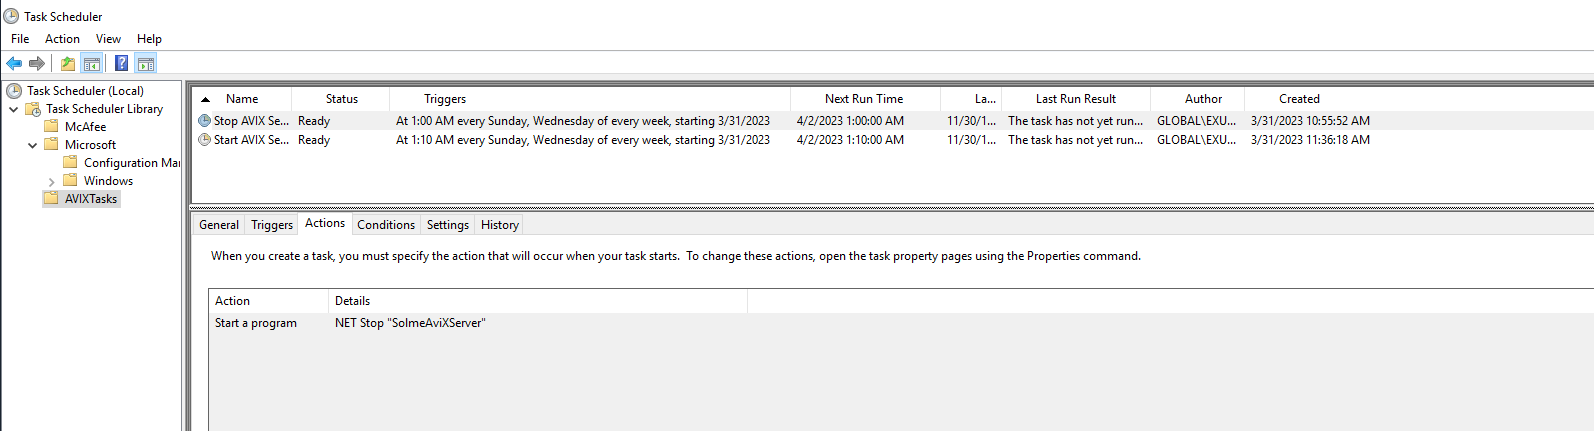Viewport: 1594px width, 431px height.
Task: Sort tasks by Next Run Time column
Action: coord(863,99)
